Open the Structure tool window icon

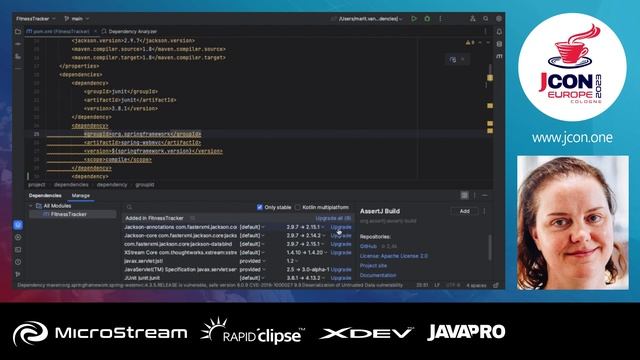coord(18,56)
